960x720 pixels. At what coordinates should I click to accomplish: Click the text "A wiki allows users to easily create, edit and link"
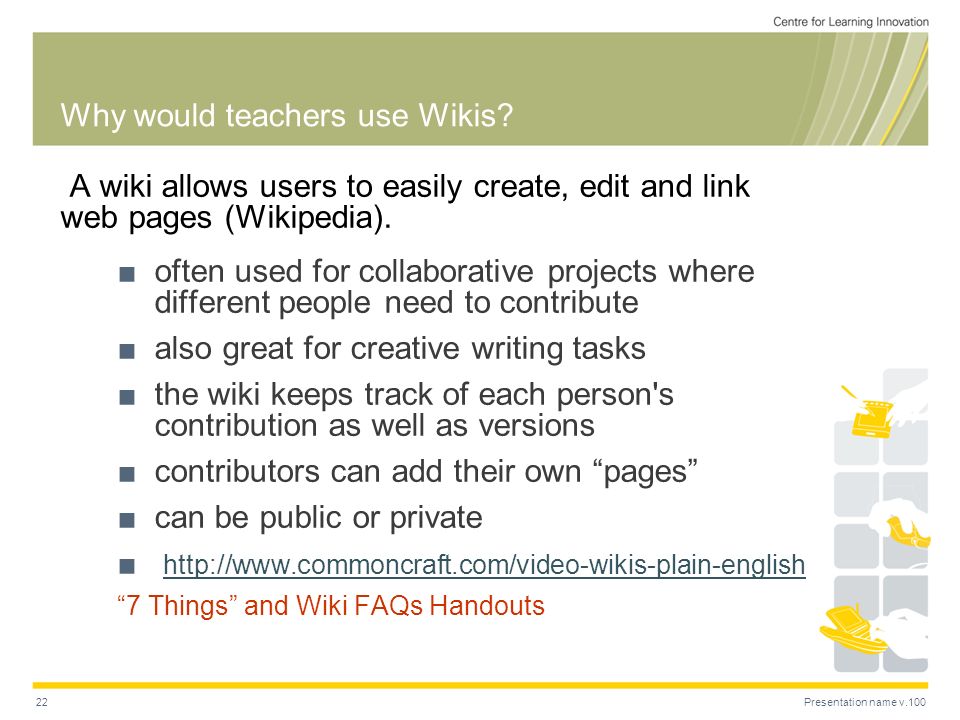409,186
